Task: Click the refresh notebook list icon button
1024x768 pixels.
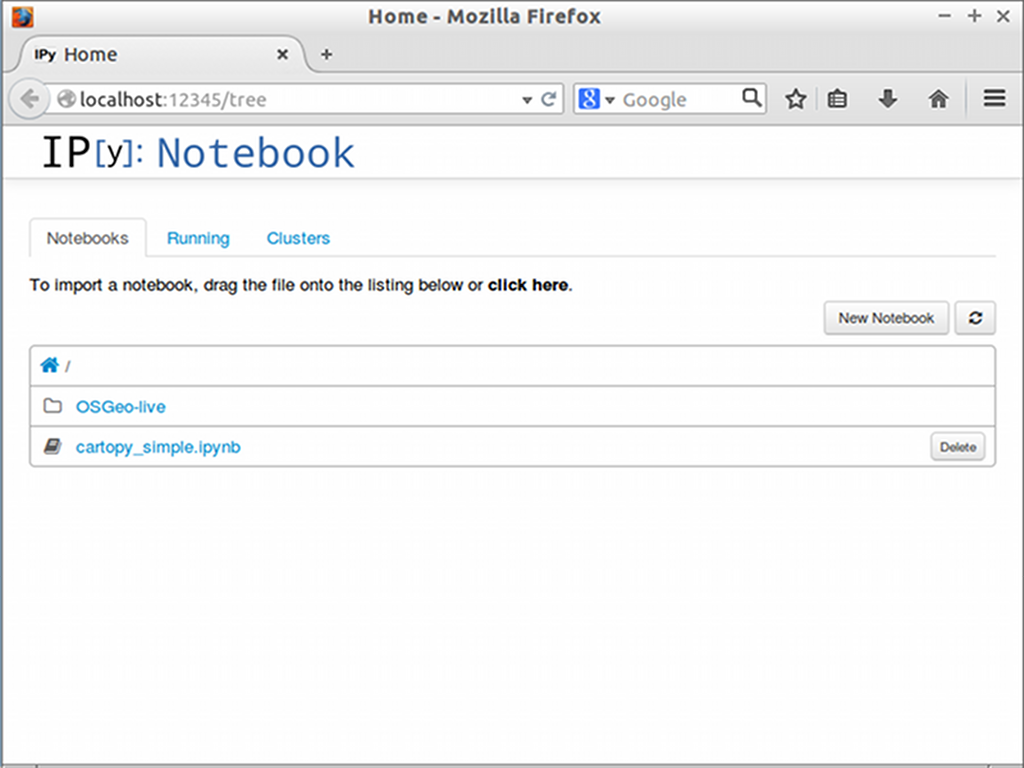Action: [x=975, y=318]
